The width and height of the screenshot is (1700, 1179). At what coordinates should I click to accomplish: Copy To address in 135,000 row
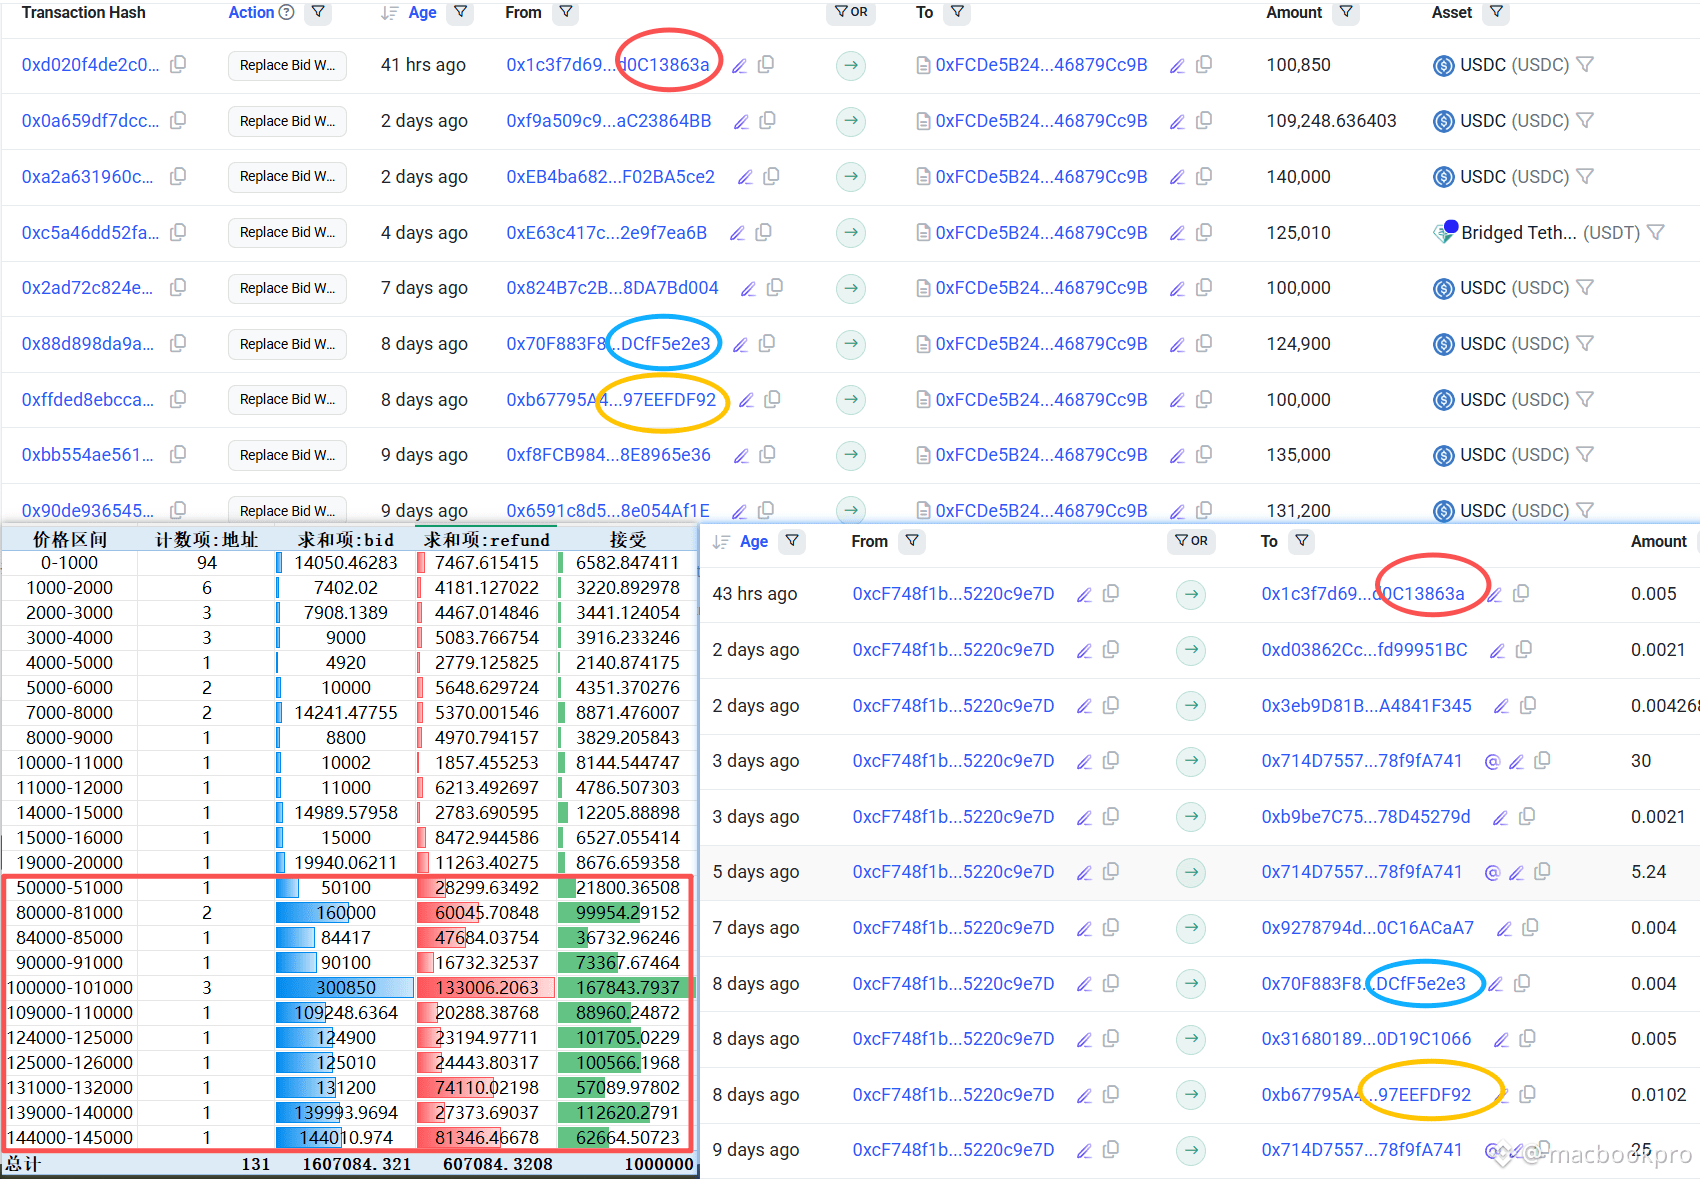[x=1204, y=454]
